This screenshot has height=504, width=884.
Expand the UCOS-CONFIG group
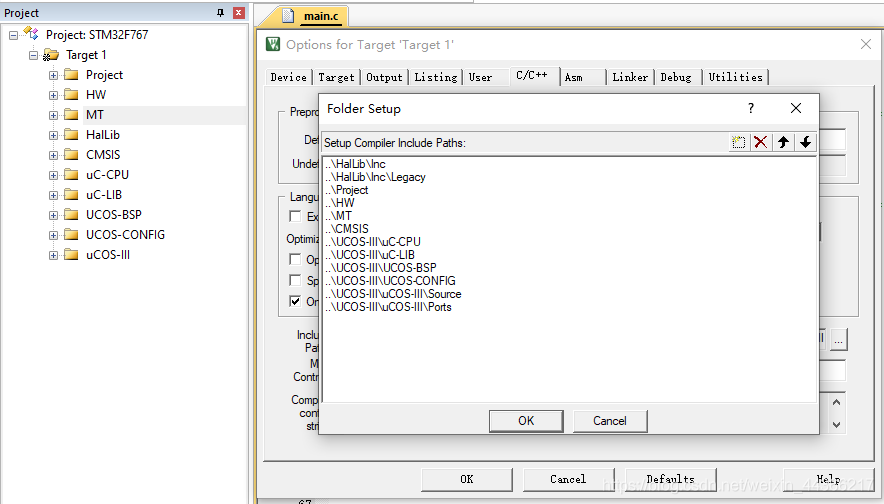point(54,235)
